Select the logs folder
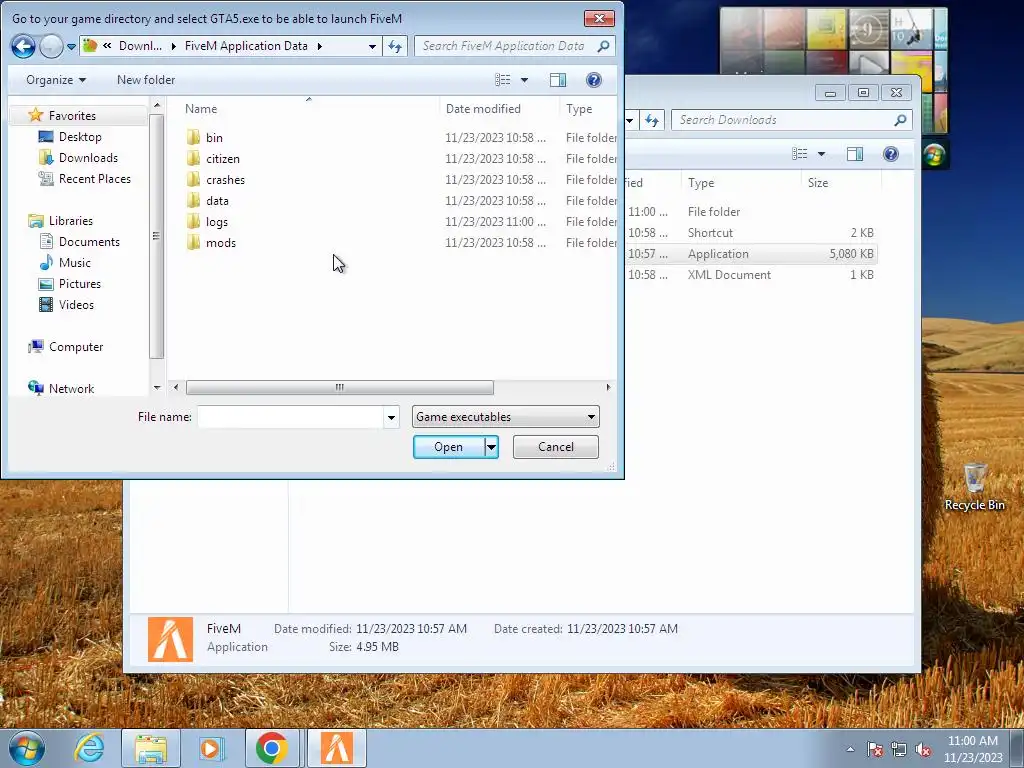This screenshot has height=768, width=1024. (x=217, y=221)
